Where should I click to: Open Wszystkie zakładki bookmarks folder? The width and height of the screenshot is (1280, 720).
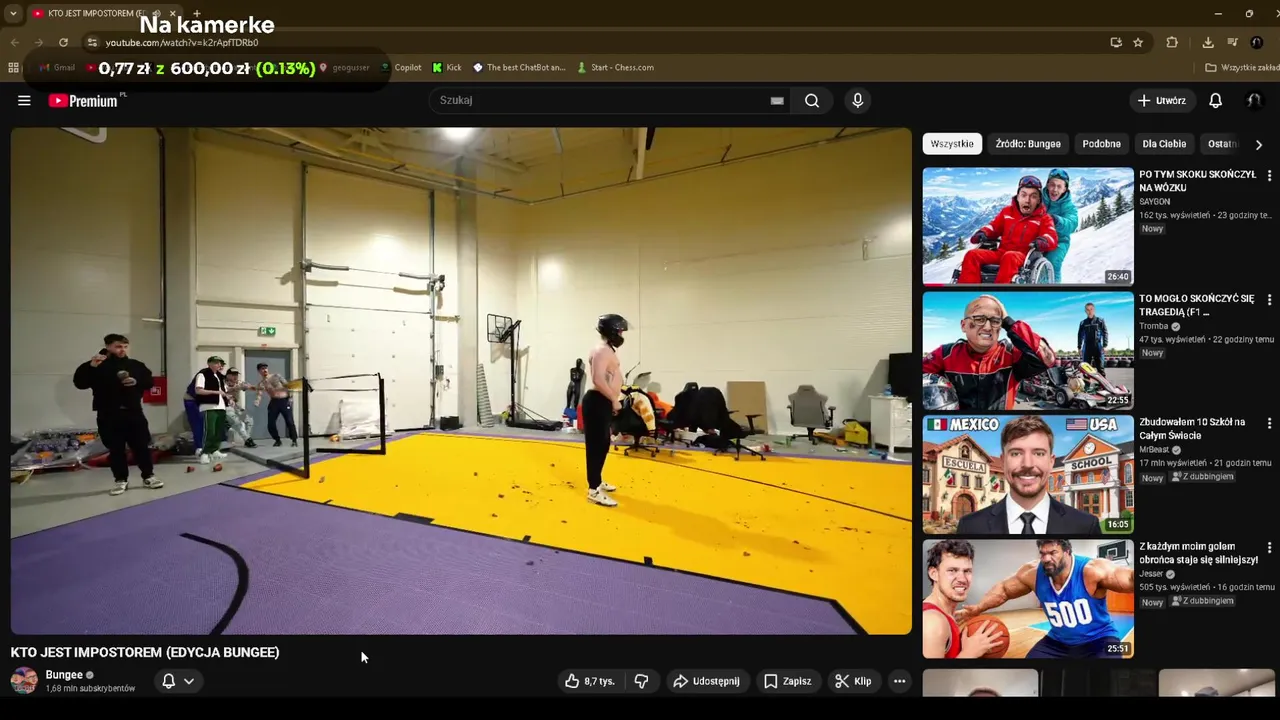click(x=1242, y=68)
